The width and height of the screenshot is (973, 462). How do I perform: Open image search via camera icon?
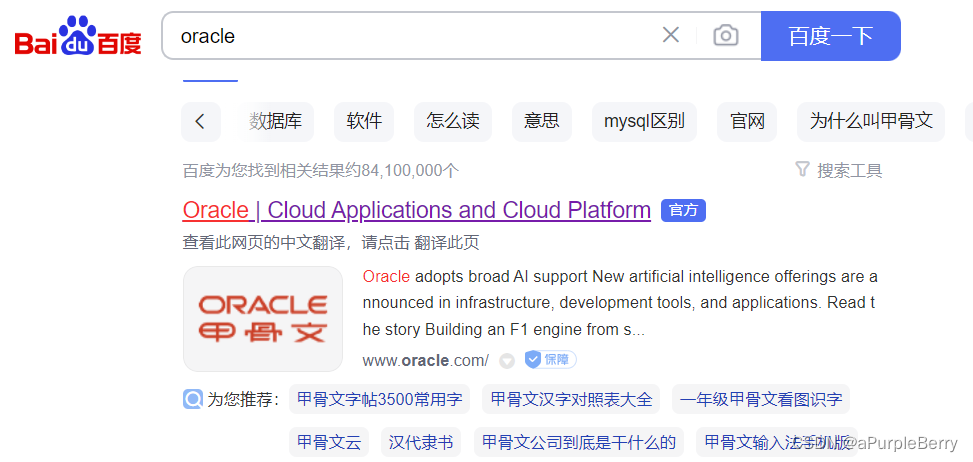tap(725, 35)
